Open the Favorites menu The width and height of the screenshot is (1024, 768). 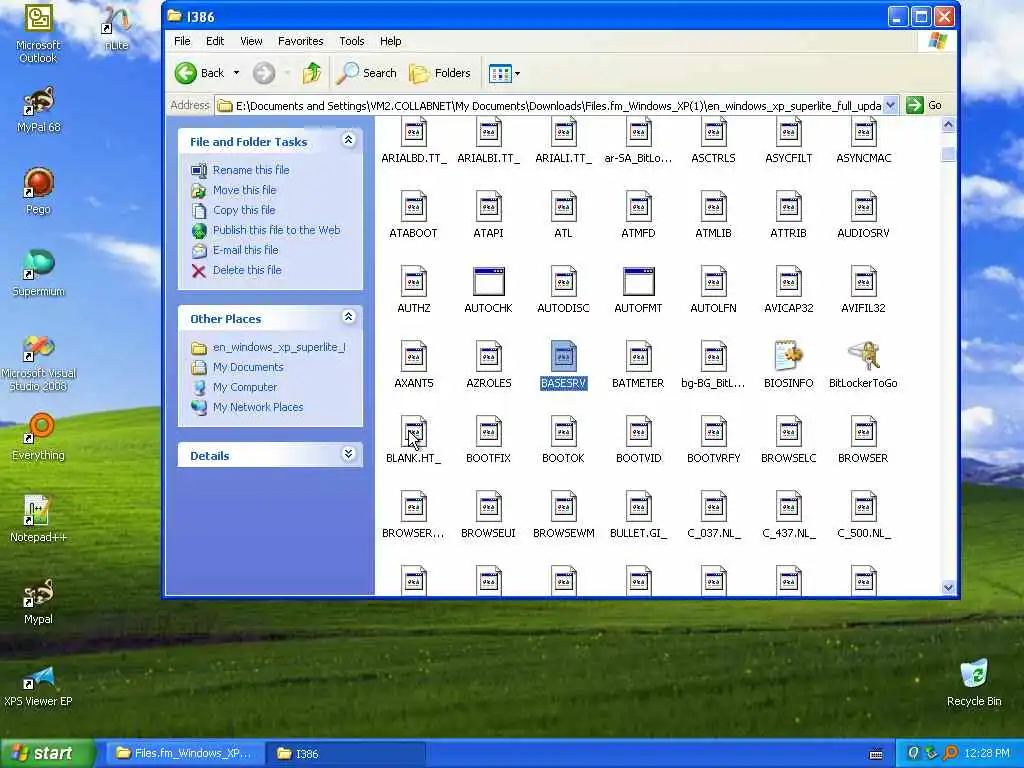pos(300,41)
